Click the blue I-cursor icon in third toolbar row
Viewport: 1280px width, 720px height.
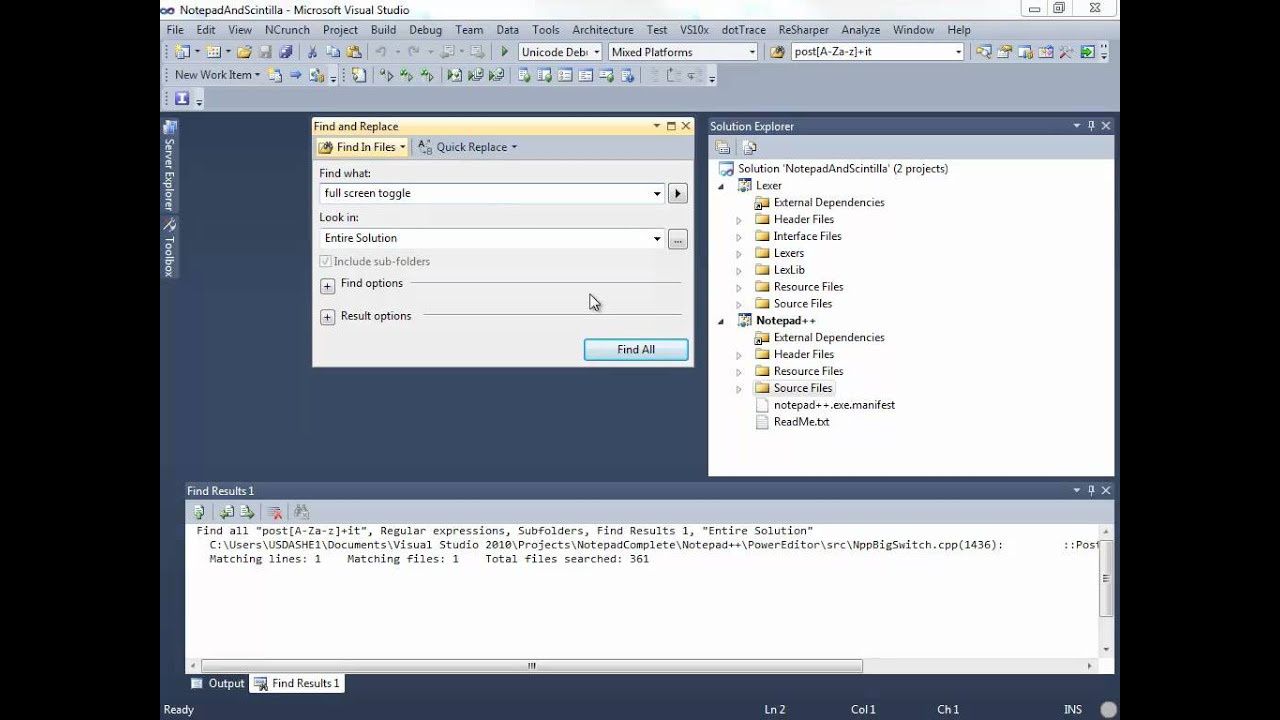click(x=182, y=98)
